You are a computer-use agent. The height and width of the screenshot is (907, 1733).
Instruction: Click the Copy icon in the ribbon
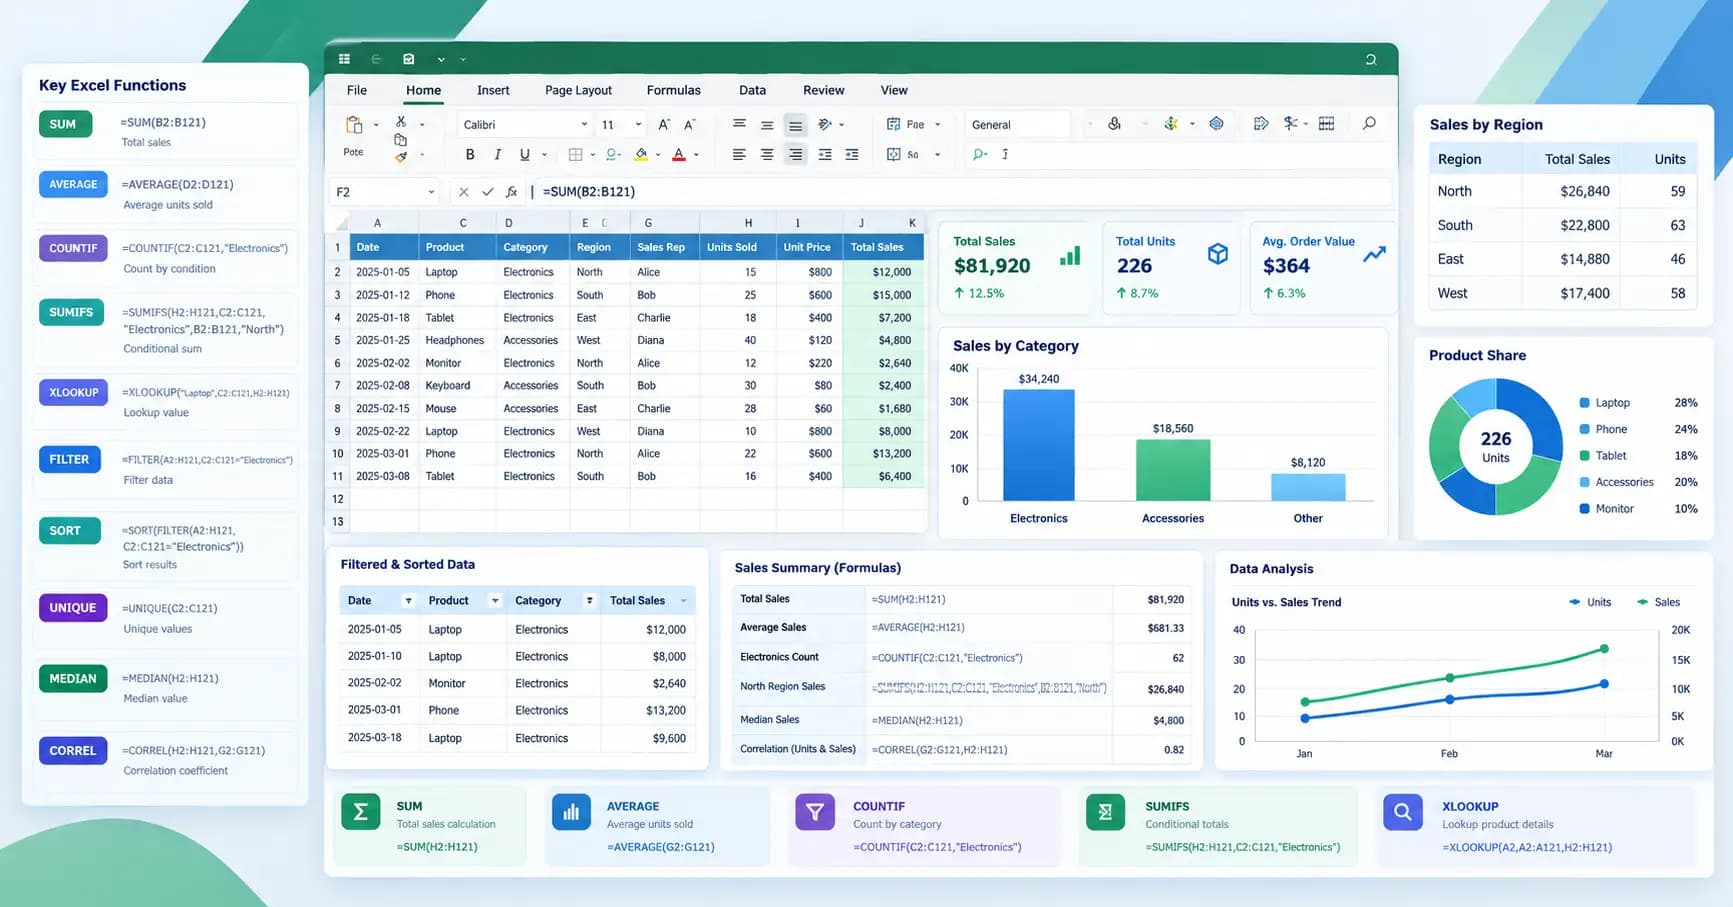[400, 140]
